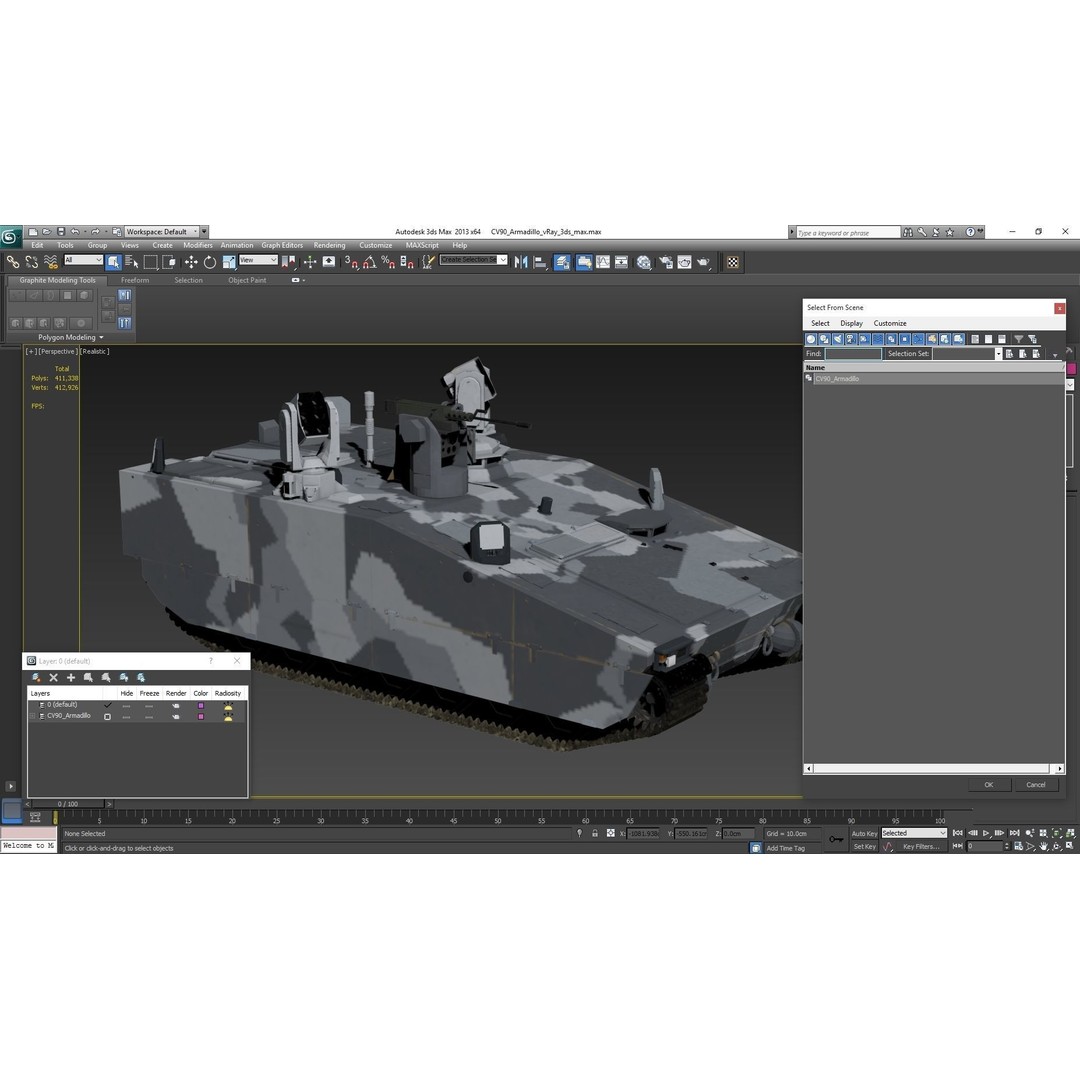Click the Snaps Toggle icon

(x=349, y=261)
